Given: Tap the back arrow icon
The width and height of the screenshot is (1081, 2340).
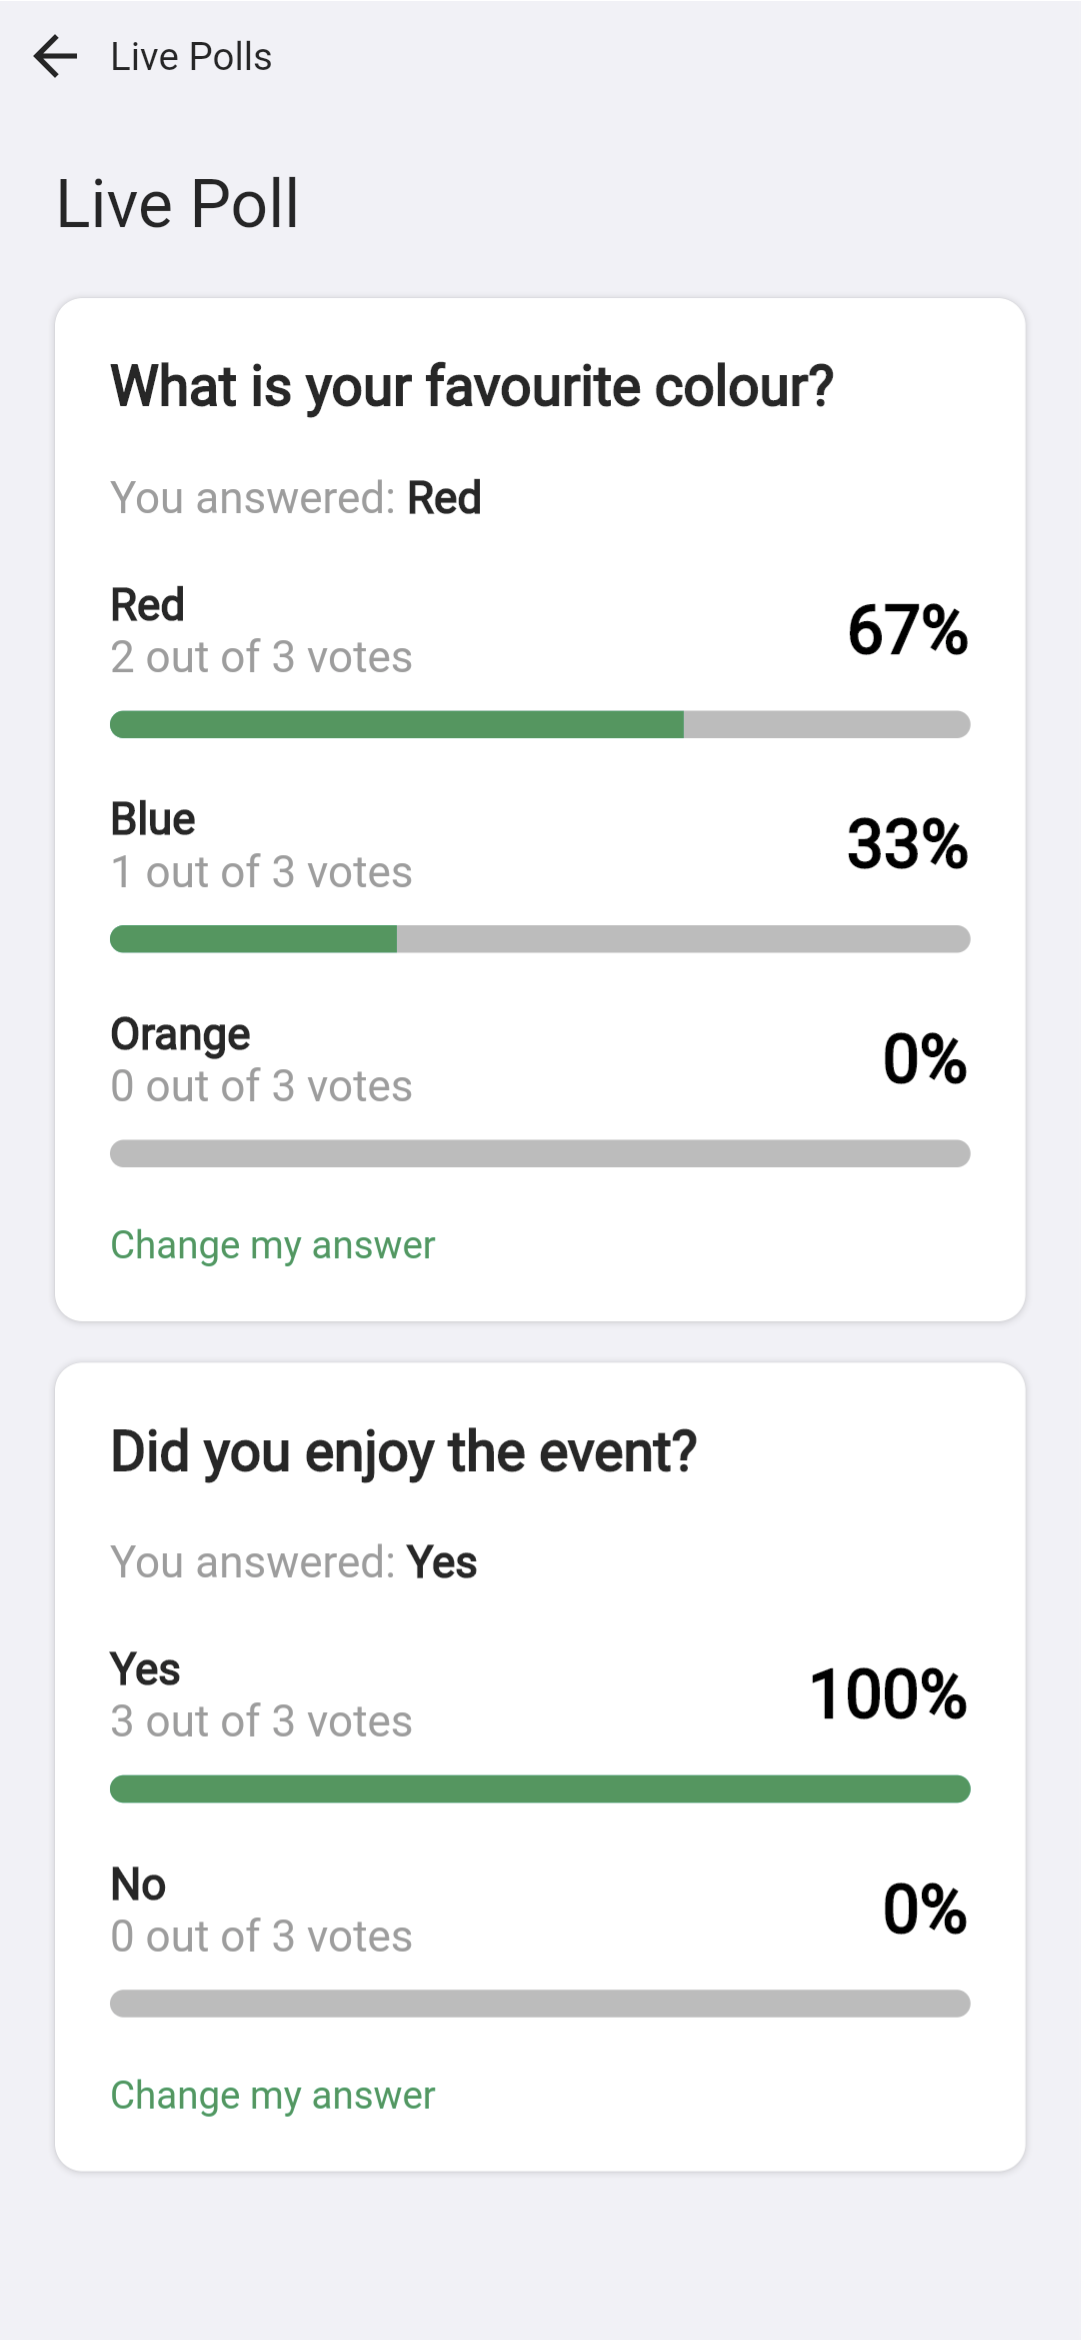Looking at the screenshot, I should point(55,56).
